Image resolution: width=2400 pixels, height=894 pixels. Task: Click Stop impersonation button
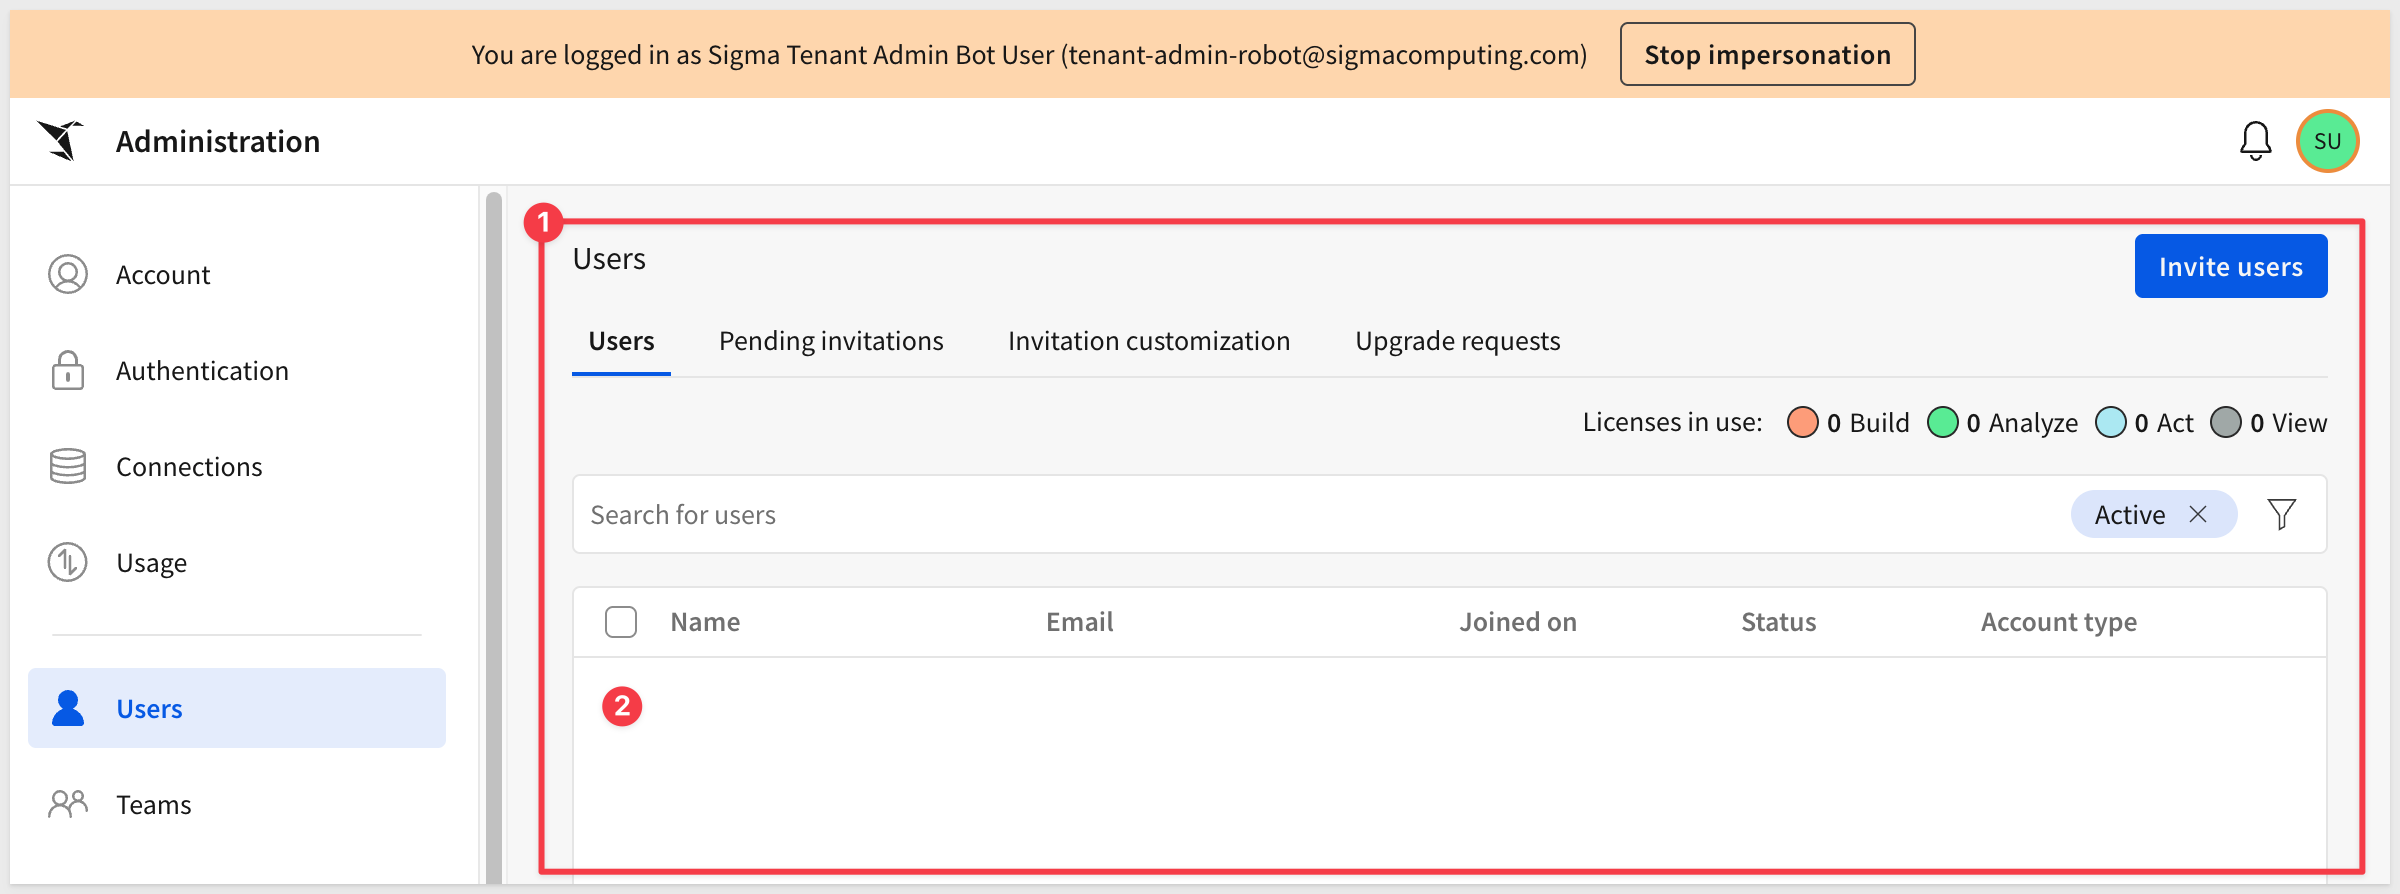click(x=1767, y=55)
